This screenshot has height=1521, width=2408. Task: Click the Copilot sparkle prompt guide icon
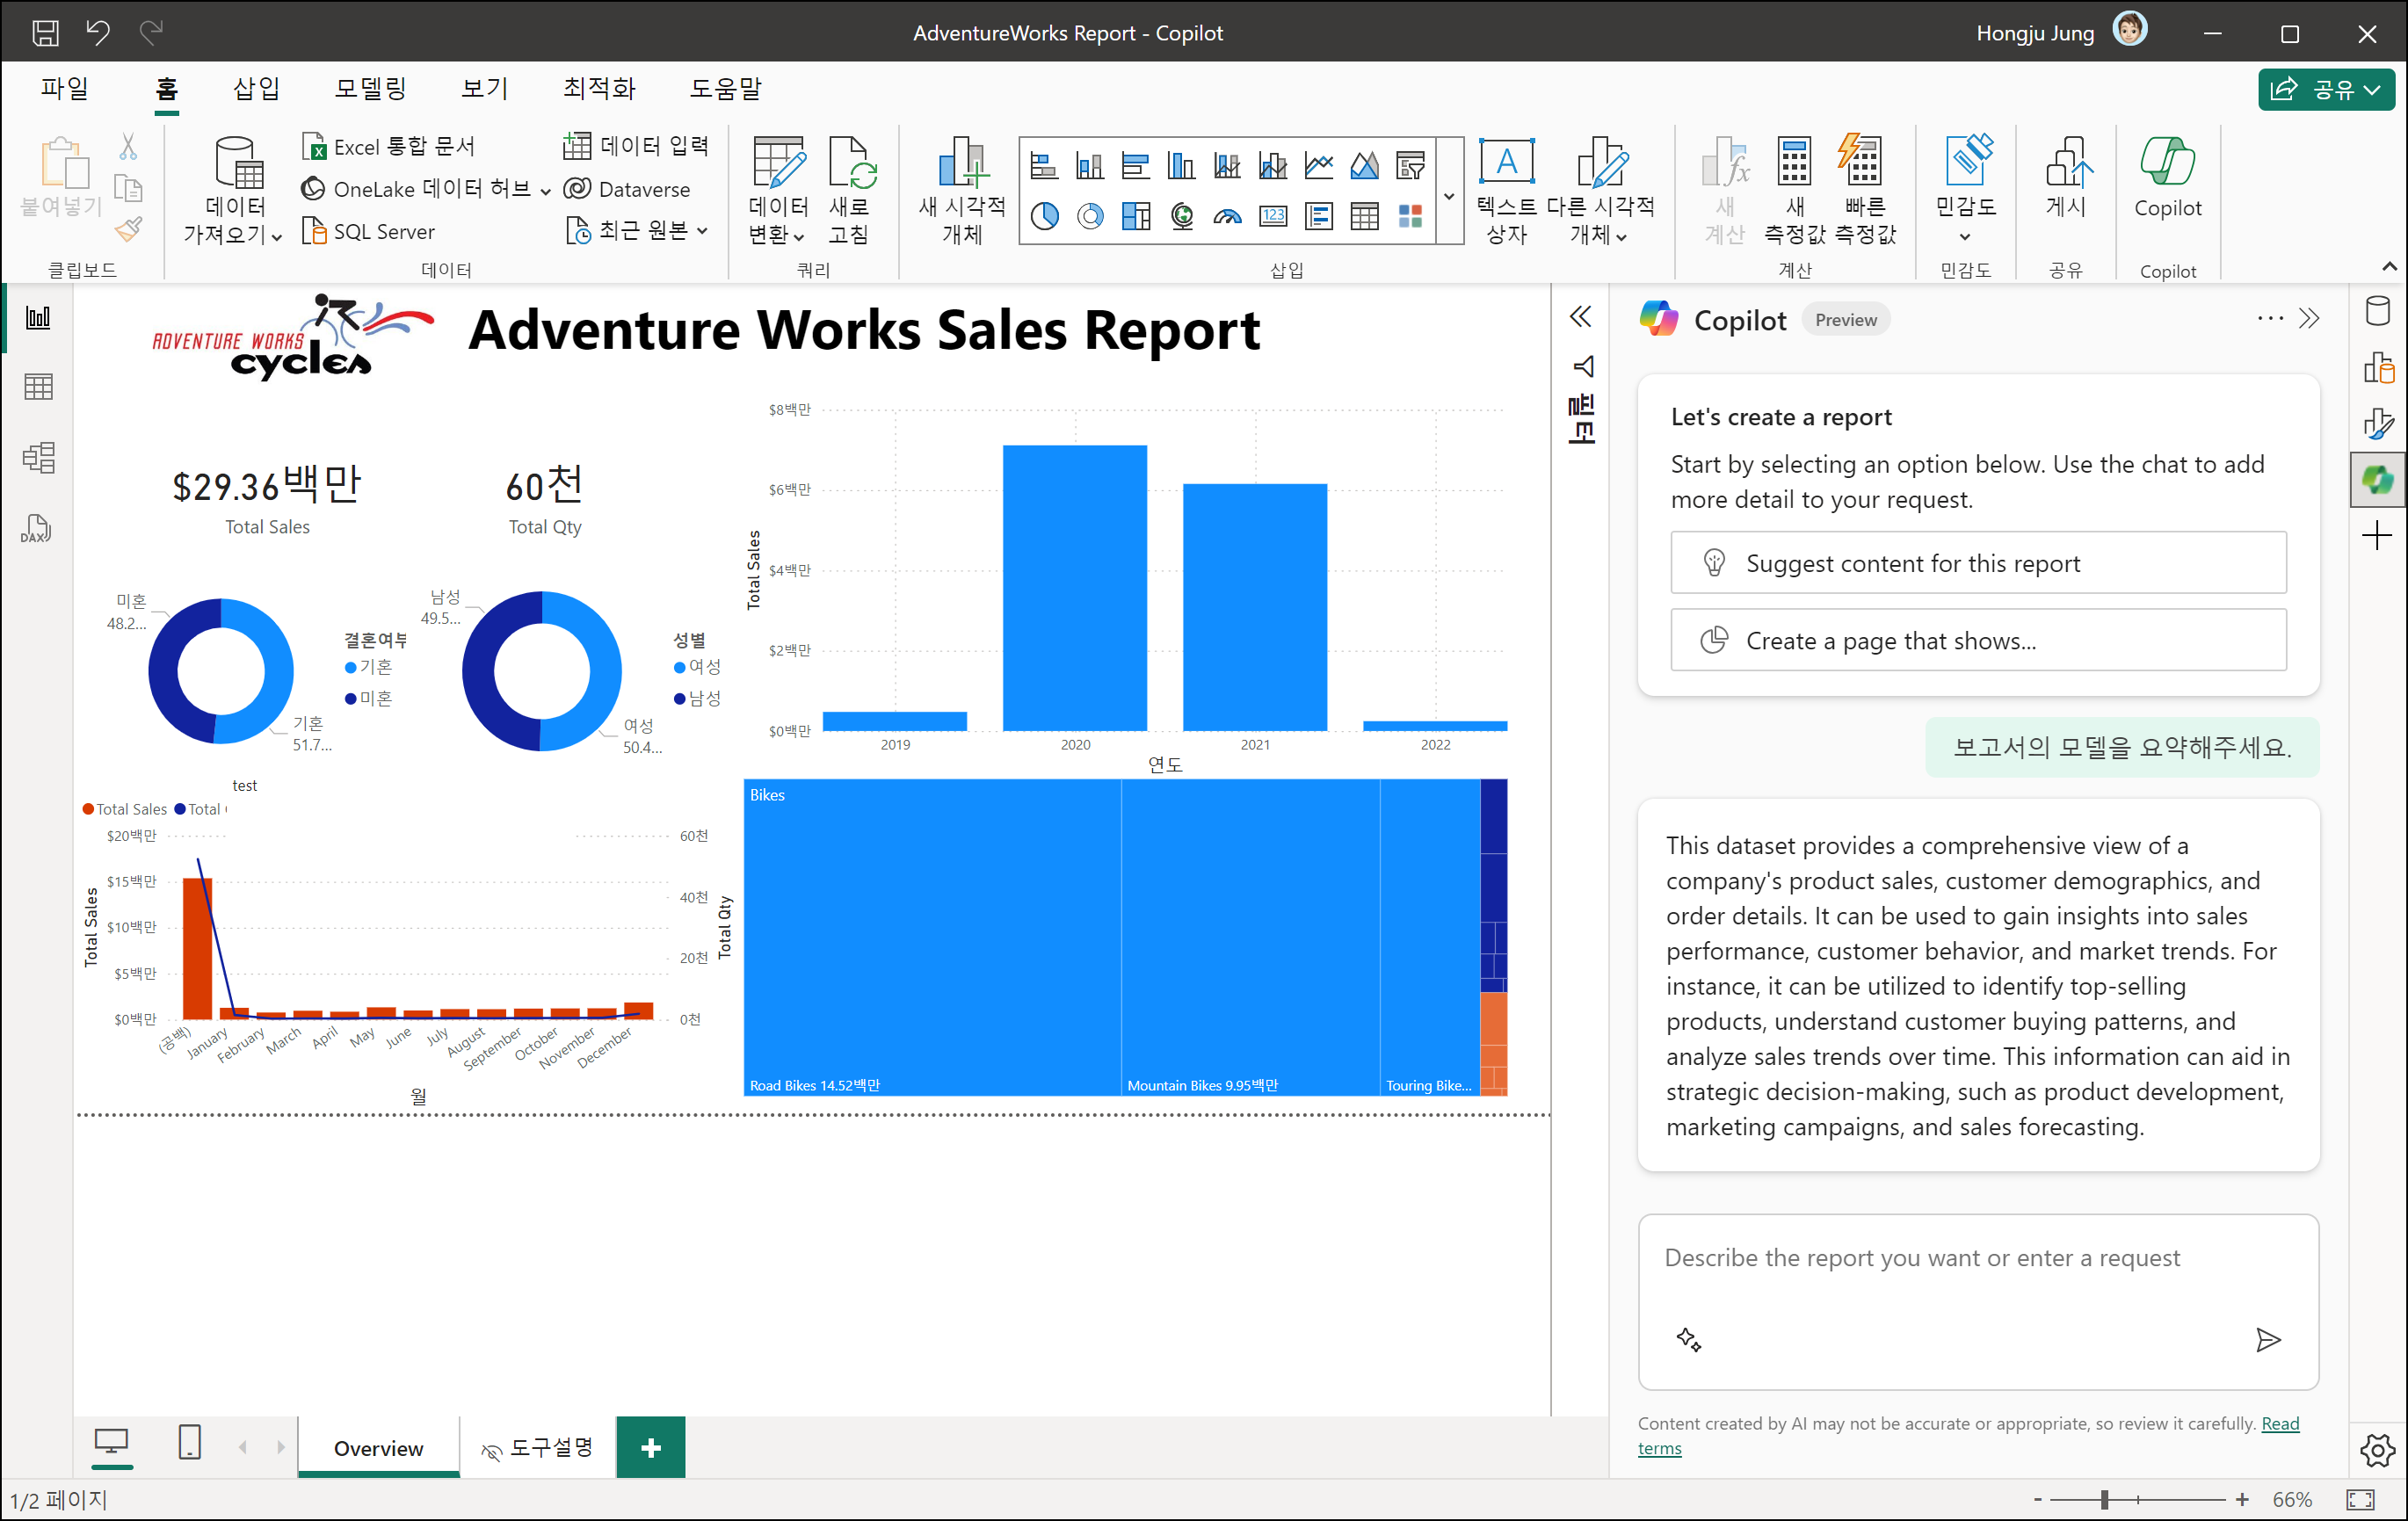pyautogui.click(x=1688, y=1339)
